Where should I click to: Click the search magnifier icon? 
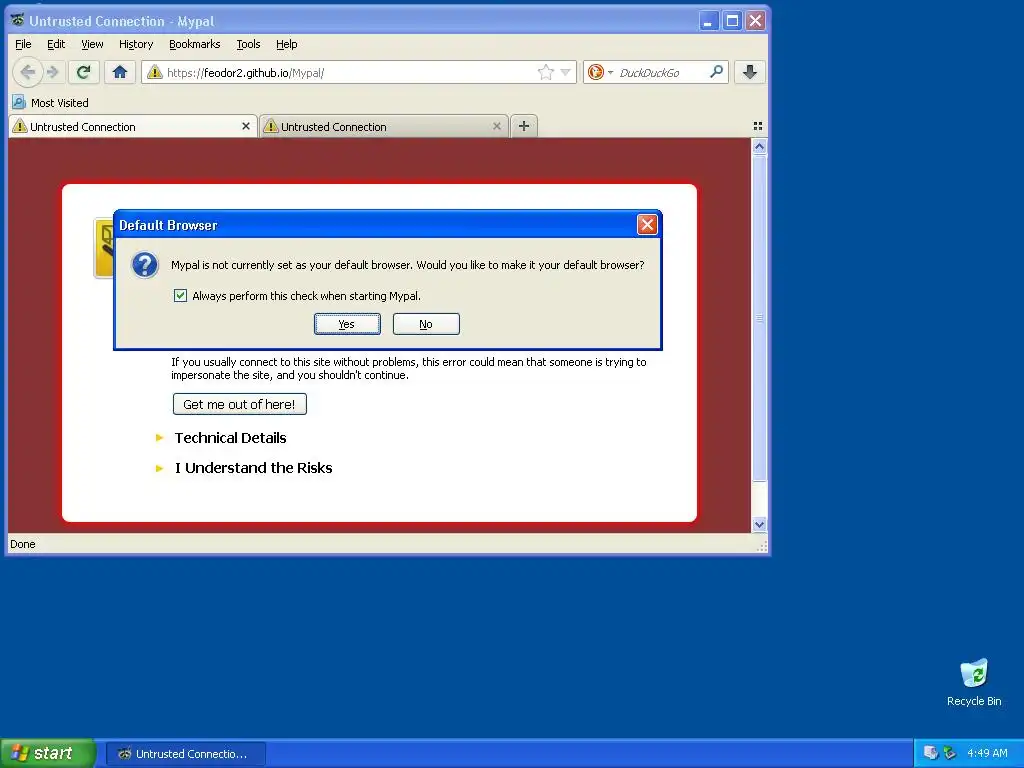coord(716,72)
